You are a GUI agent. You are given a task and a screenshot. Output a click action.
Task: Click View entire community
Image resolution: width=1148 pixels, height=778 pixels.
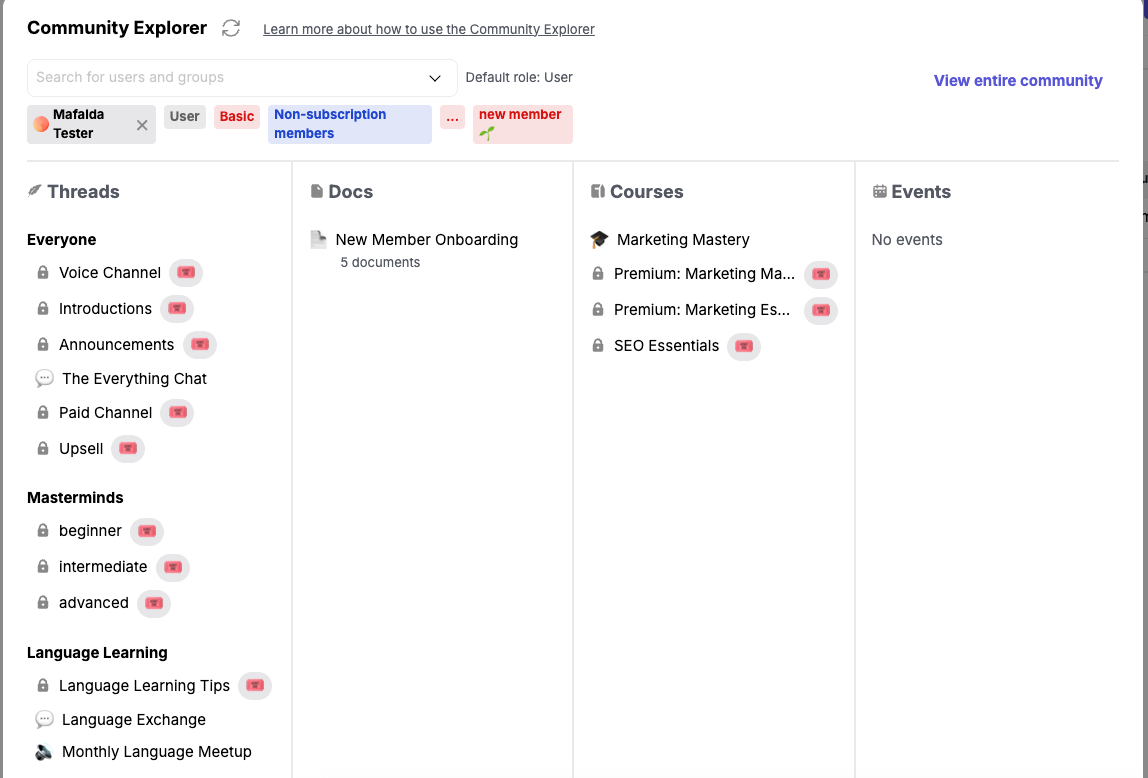tap(1017, 81)
